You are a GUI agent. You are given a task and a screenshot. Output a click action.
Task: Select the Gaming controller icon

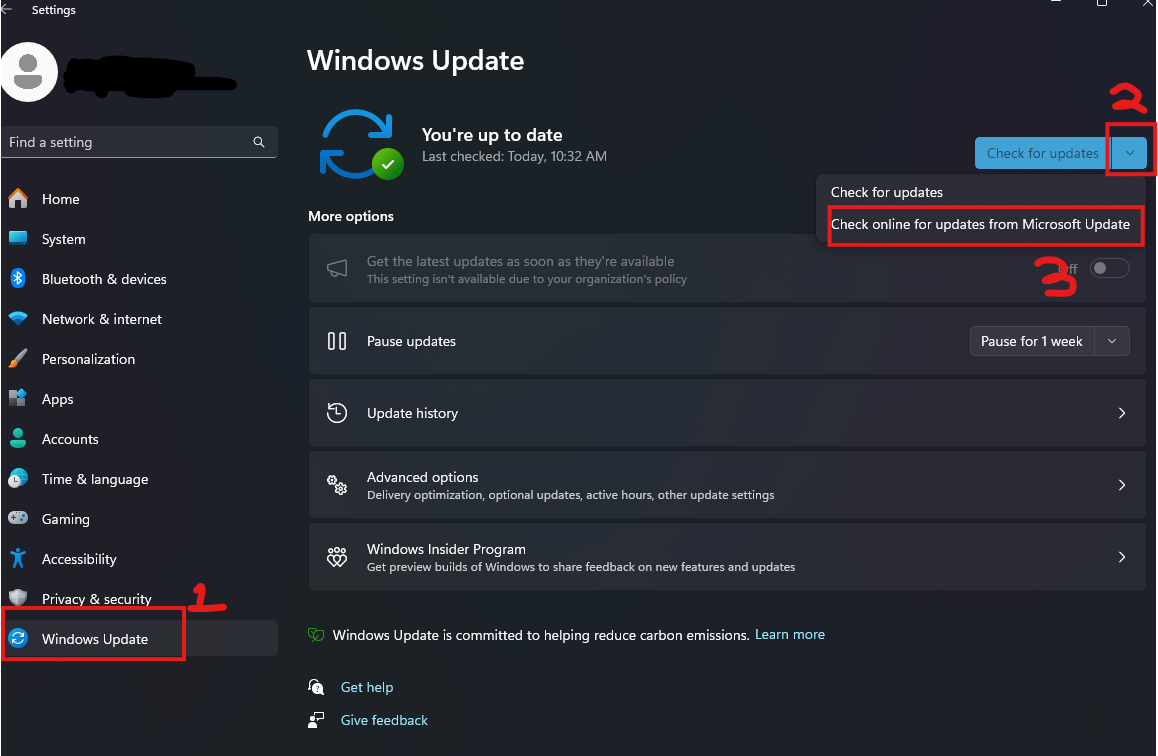[18, 519]
